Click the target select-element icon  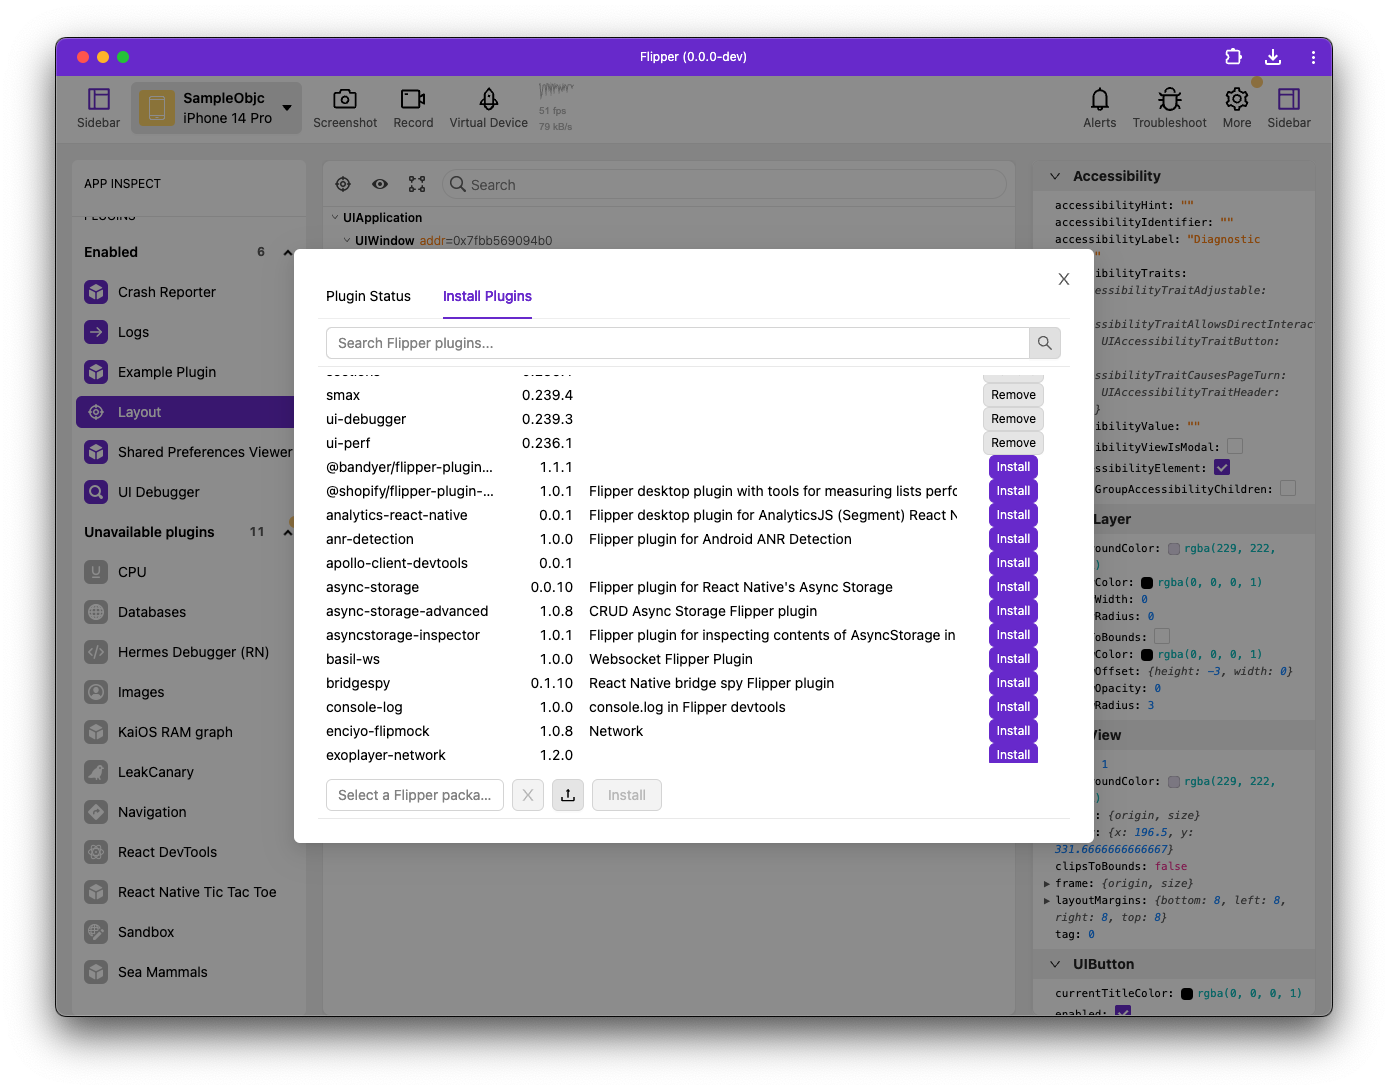click(343, 184)
